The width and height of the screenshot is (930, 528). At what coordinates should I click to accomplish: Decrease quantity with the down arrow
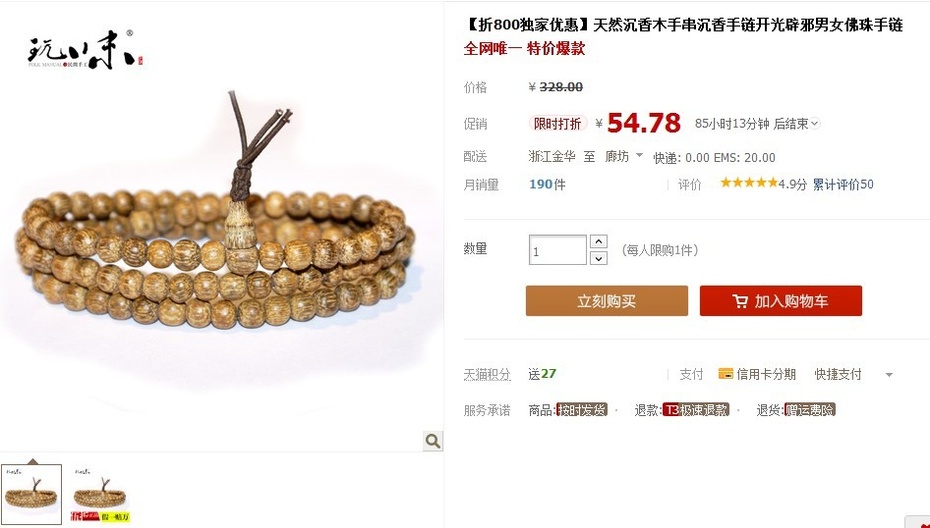(598, 258)
